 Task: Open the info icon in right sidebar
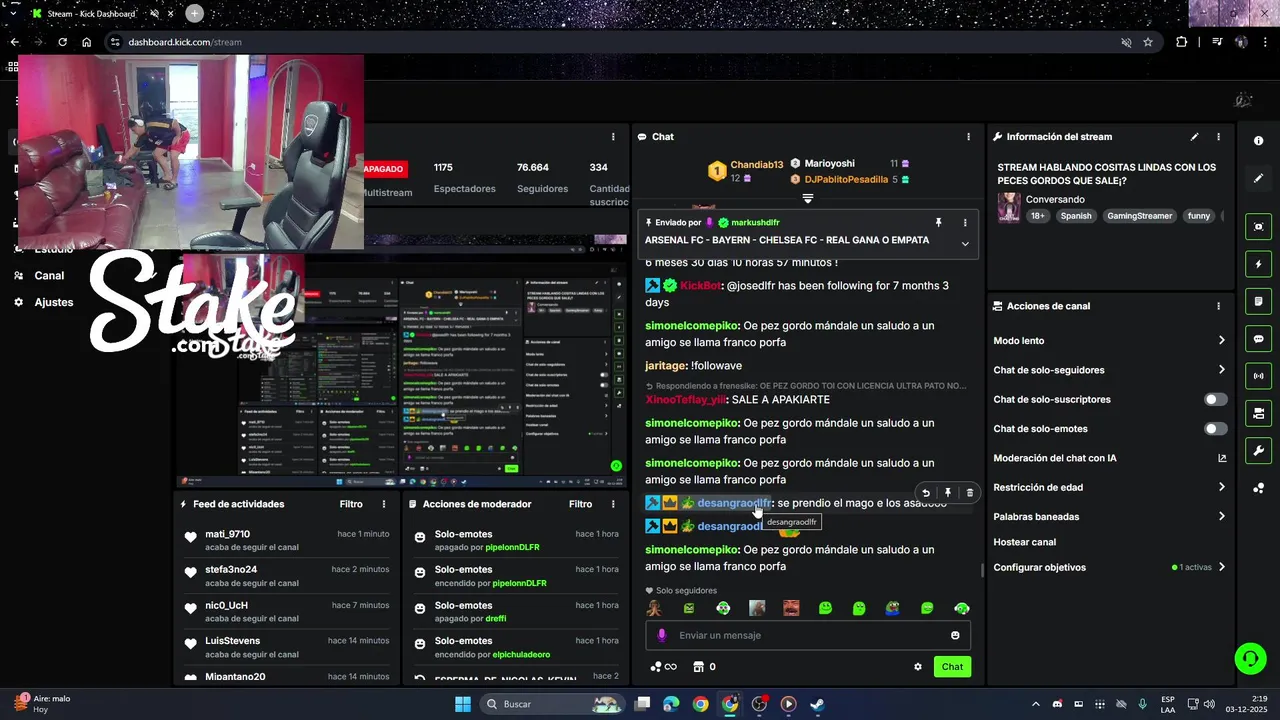pyautogui.click(x=1258, y=141)
